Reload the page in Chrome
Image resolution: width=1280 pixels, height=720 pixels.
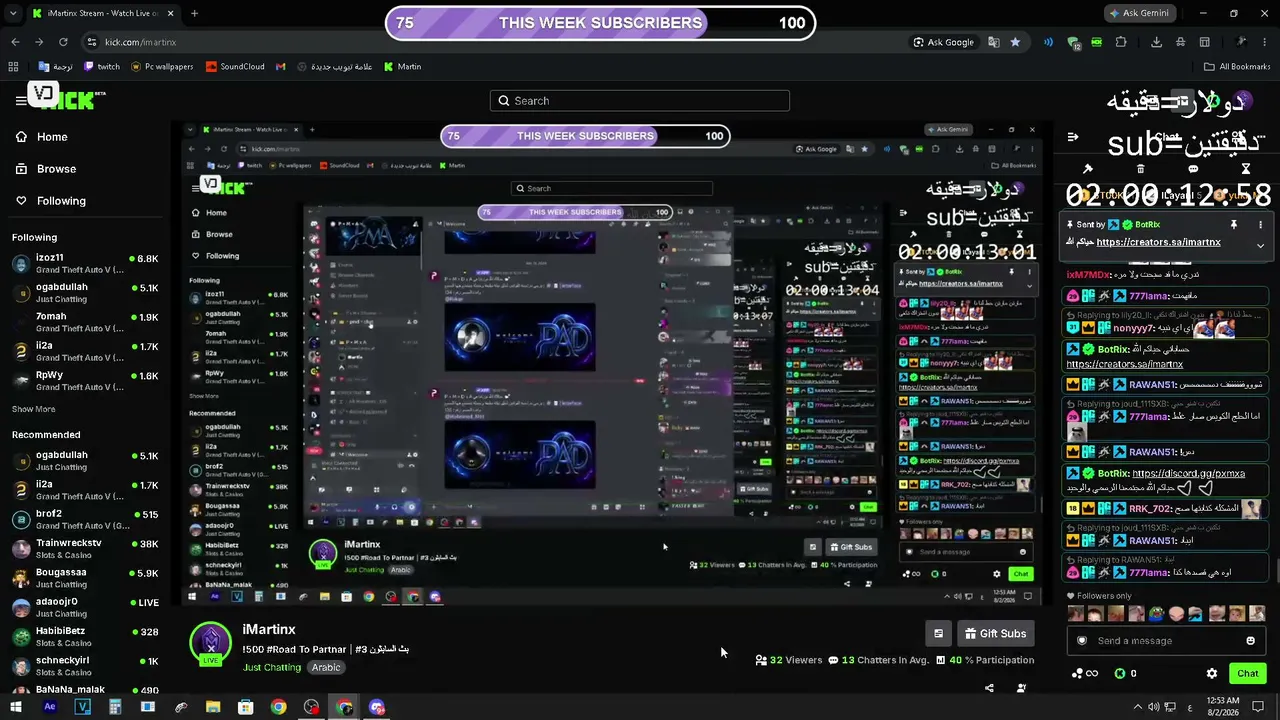[63, 42]
